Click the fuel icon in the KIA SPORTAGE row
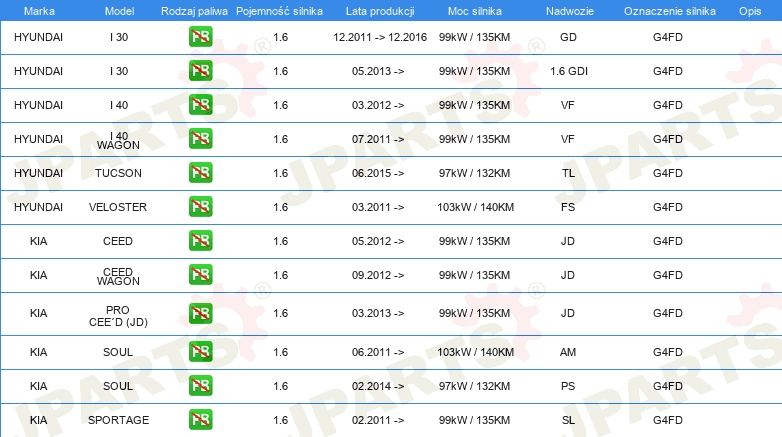 [200, 420]
